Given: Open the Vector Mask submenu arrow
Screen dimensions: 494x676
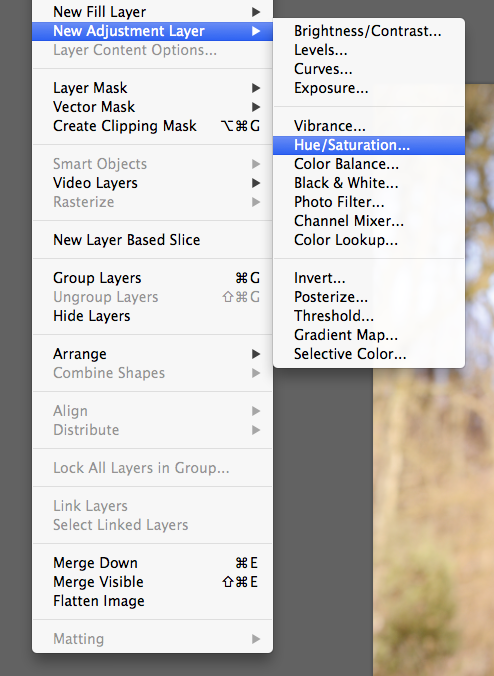Looking at the screenshot, I should [x=256, y=107].
